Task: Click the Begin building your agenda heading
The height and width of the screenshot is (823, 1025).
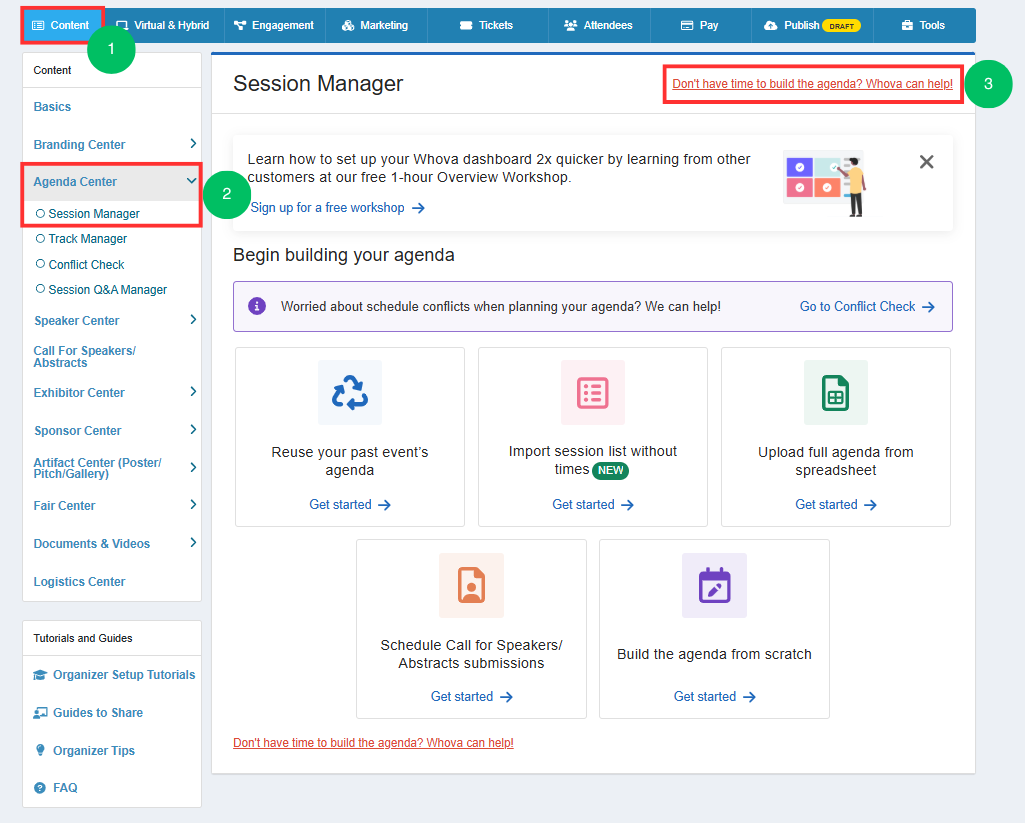Action: coord(344,255)
